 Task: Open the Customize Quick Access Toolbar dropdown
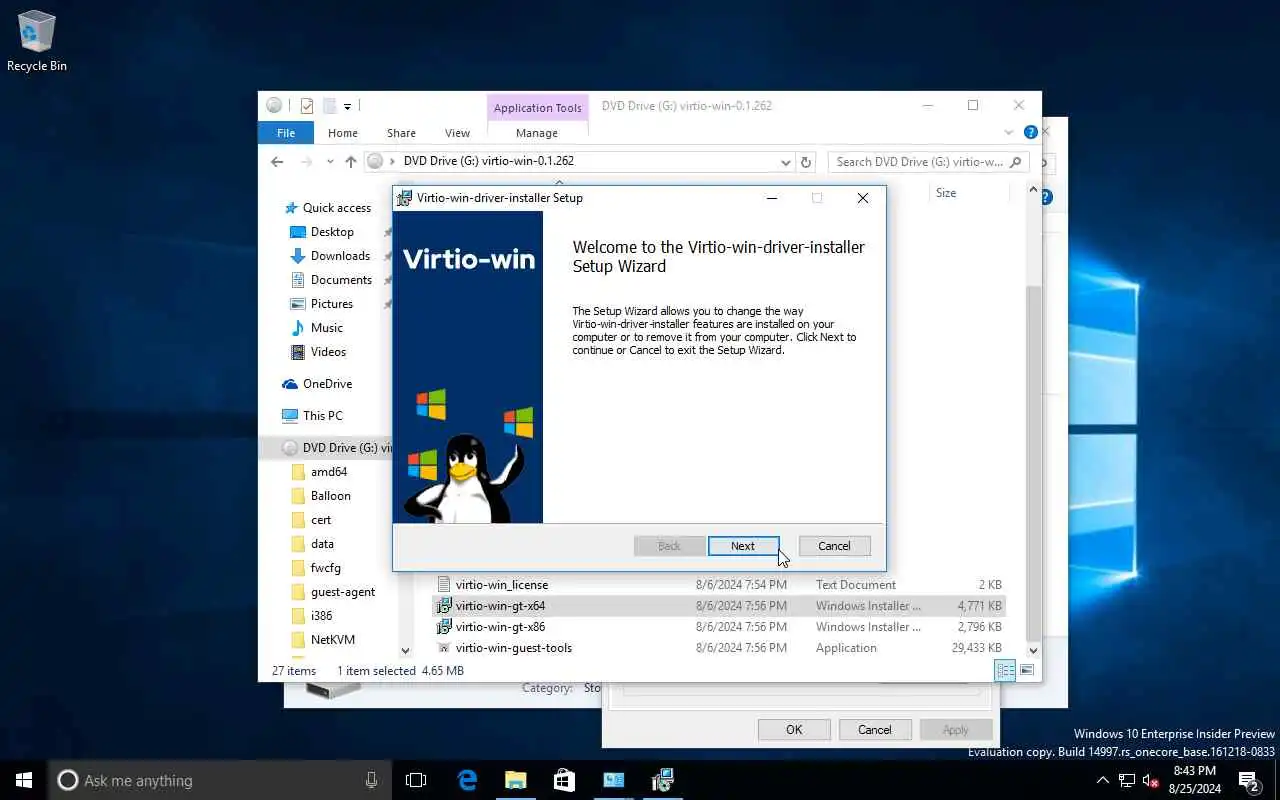(347, 106)
